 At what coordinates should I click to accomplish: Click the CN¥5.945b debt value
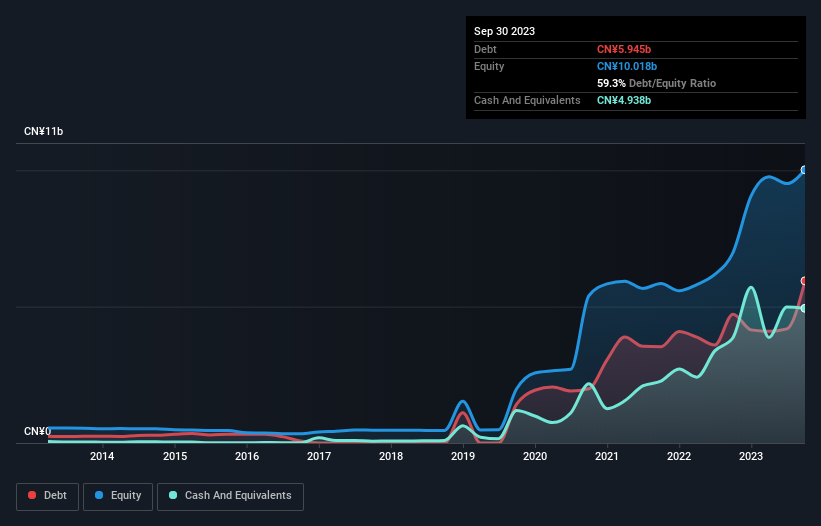click(x=624, y=49)
